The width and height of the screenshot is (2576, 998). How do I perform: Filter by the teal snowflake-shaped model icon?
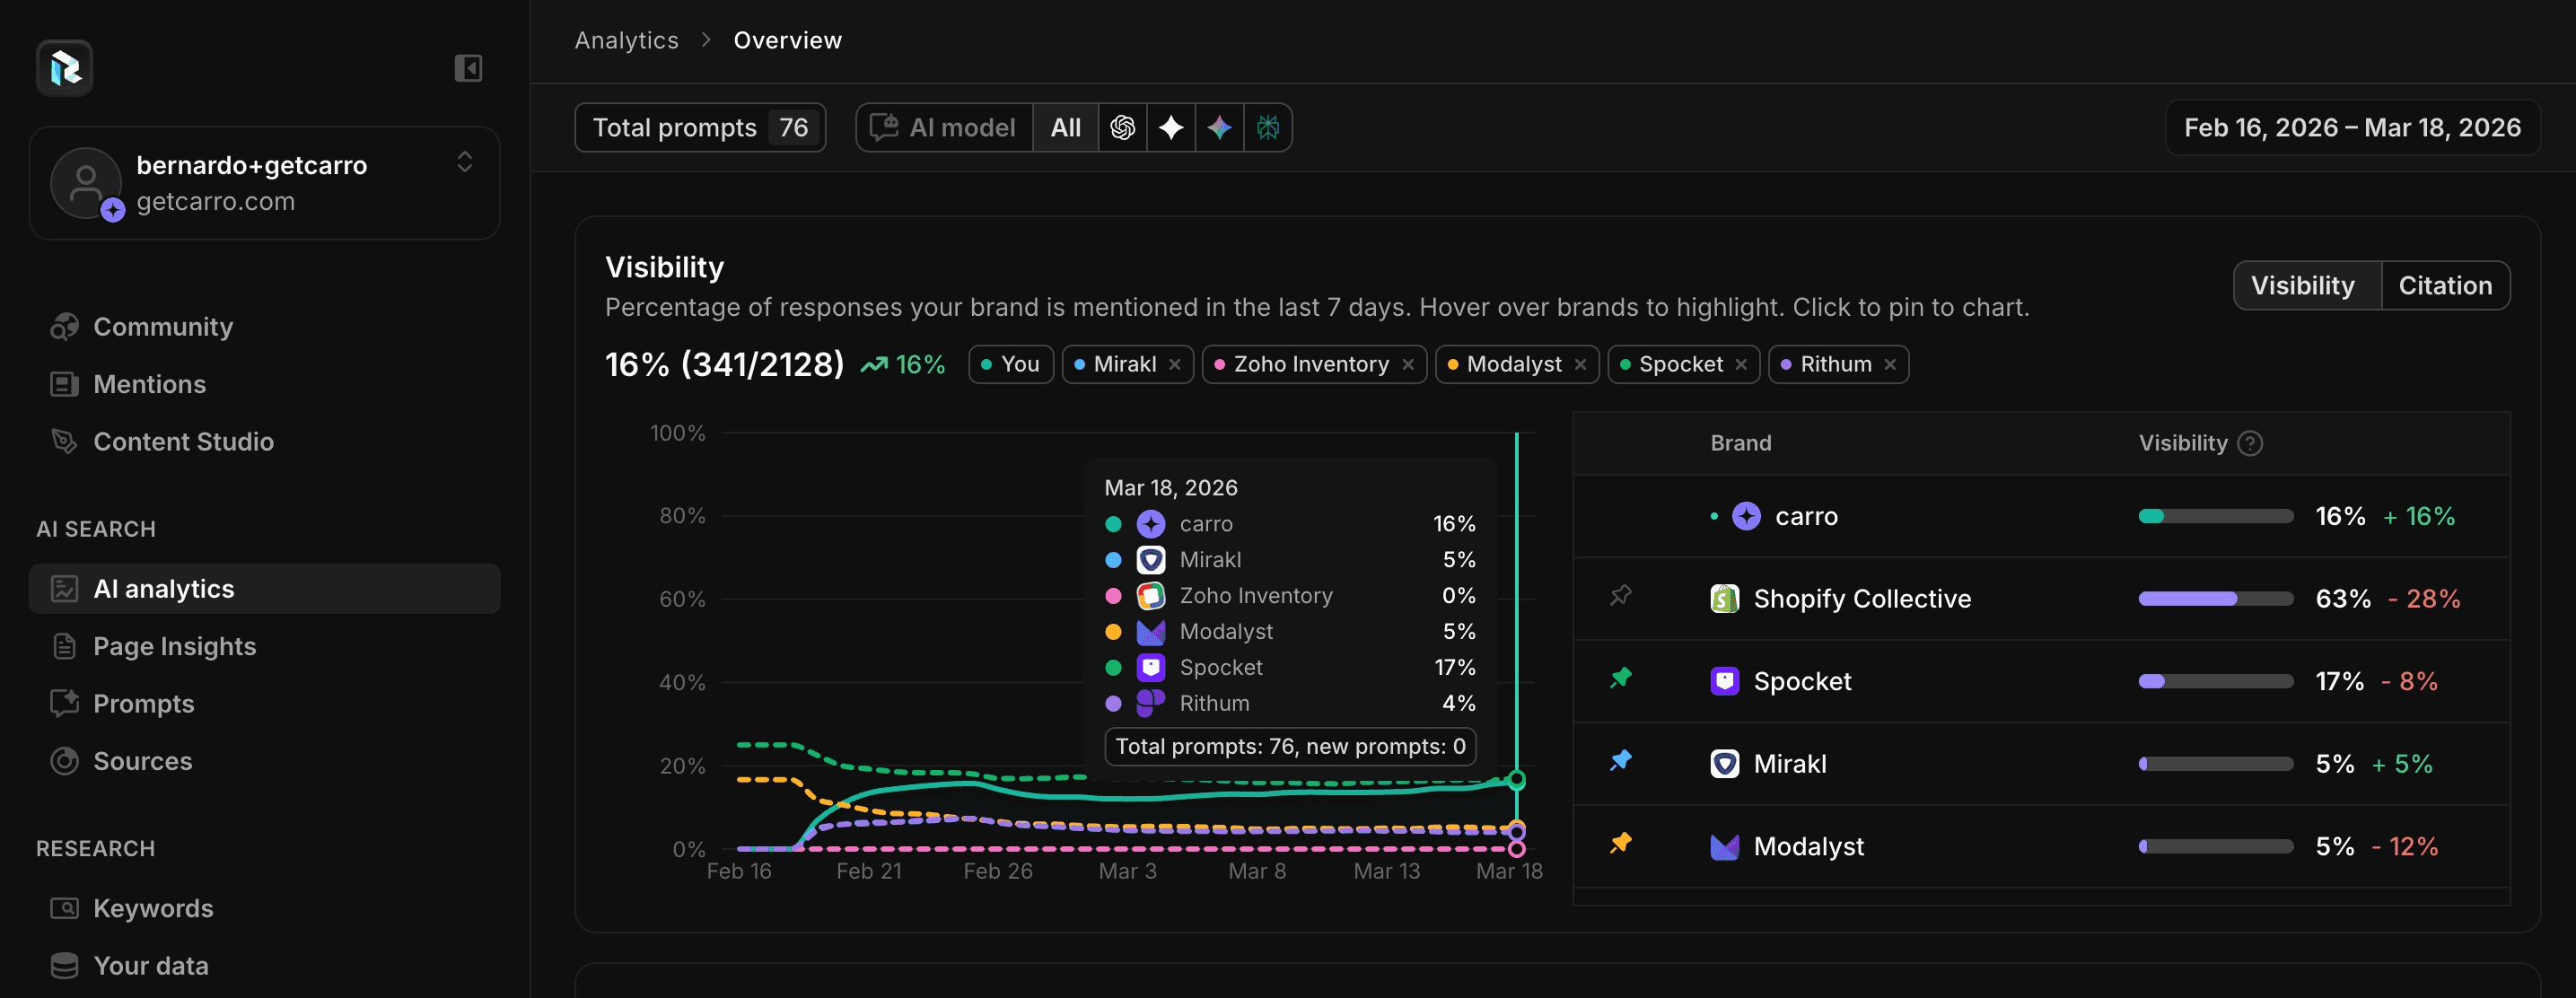[x=1268, y=128]
